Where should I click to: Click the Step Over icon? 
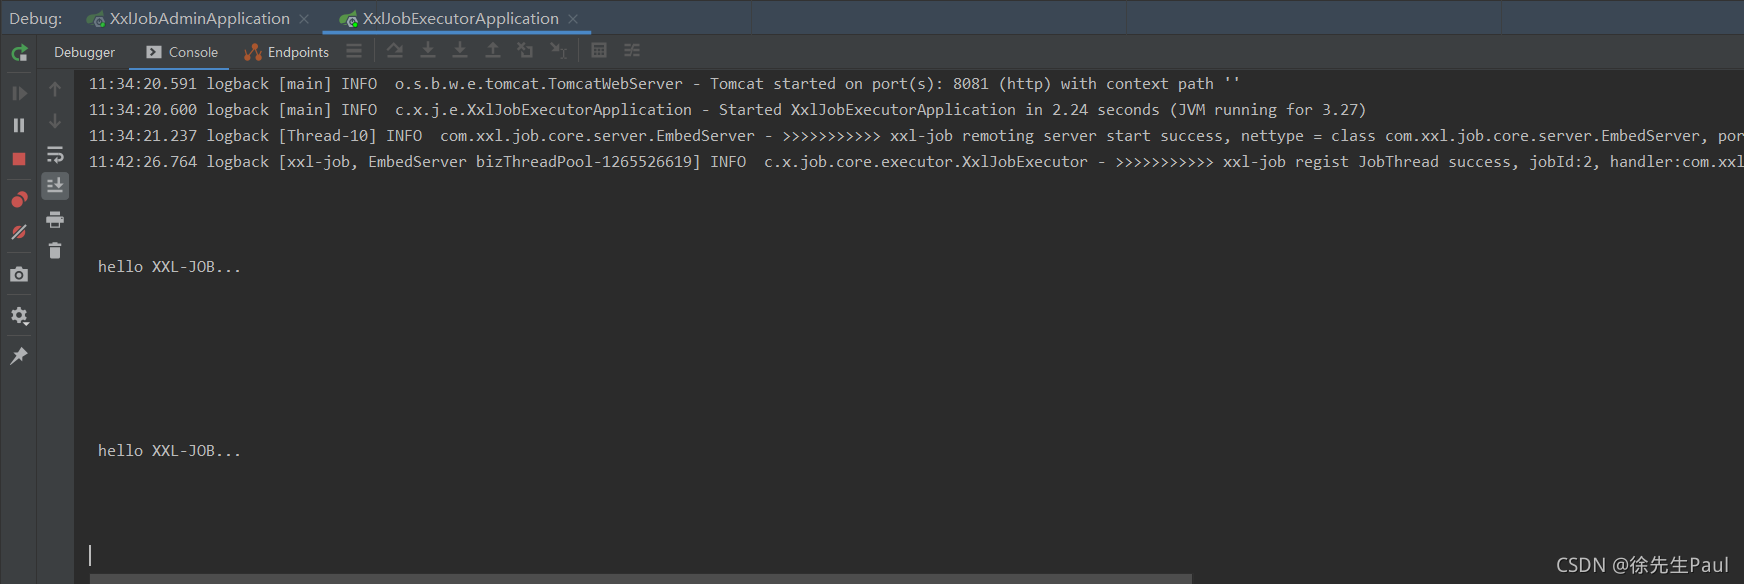click(395, 50)
